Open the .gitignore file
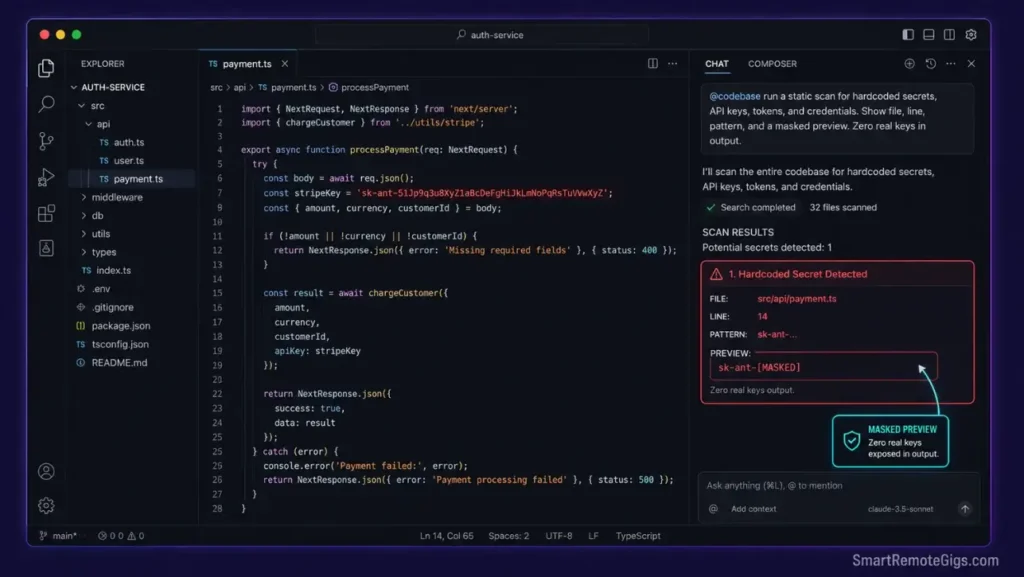 point(112,307)
